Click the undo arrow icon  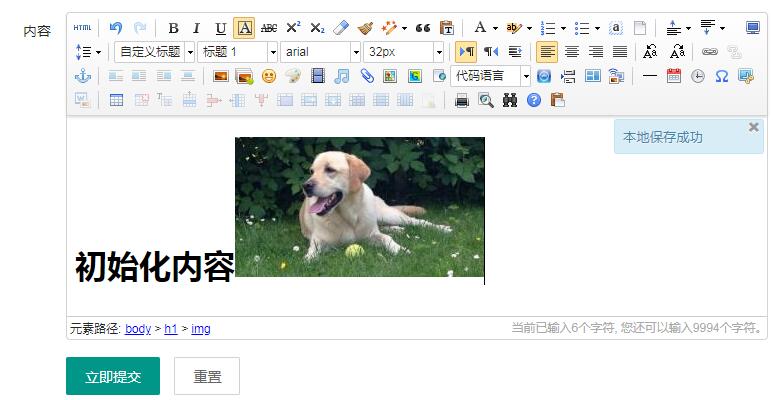click(x=116, y=28)
